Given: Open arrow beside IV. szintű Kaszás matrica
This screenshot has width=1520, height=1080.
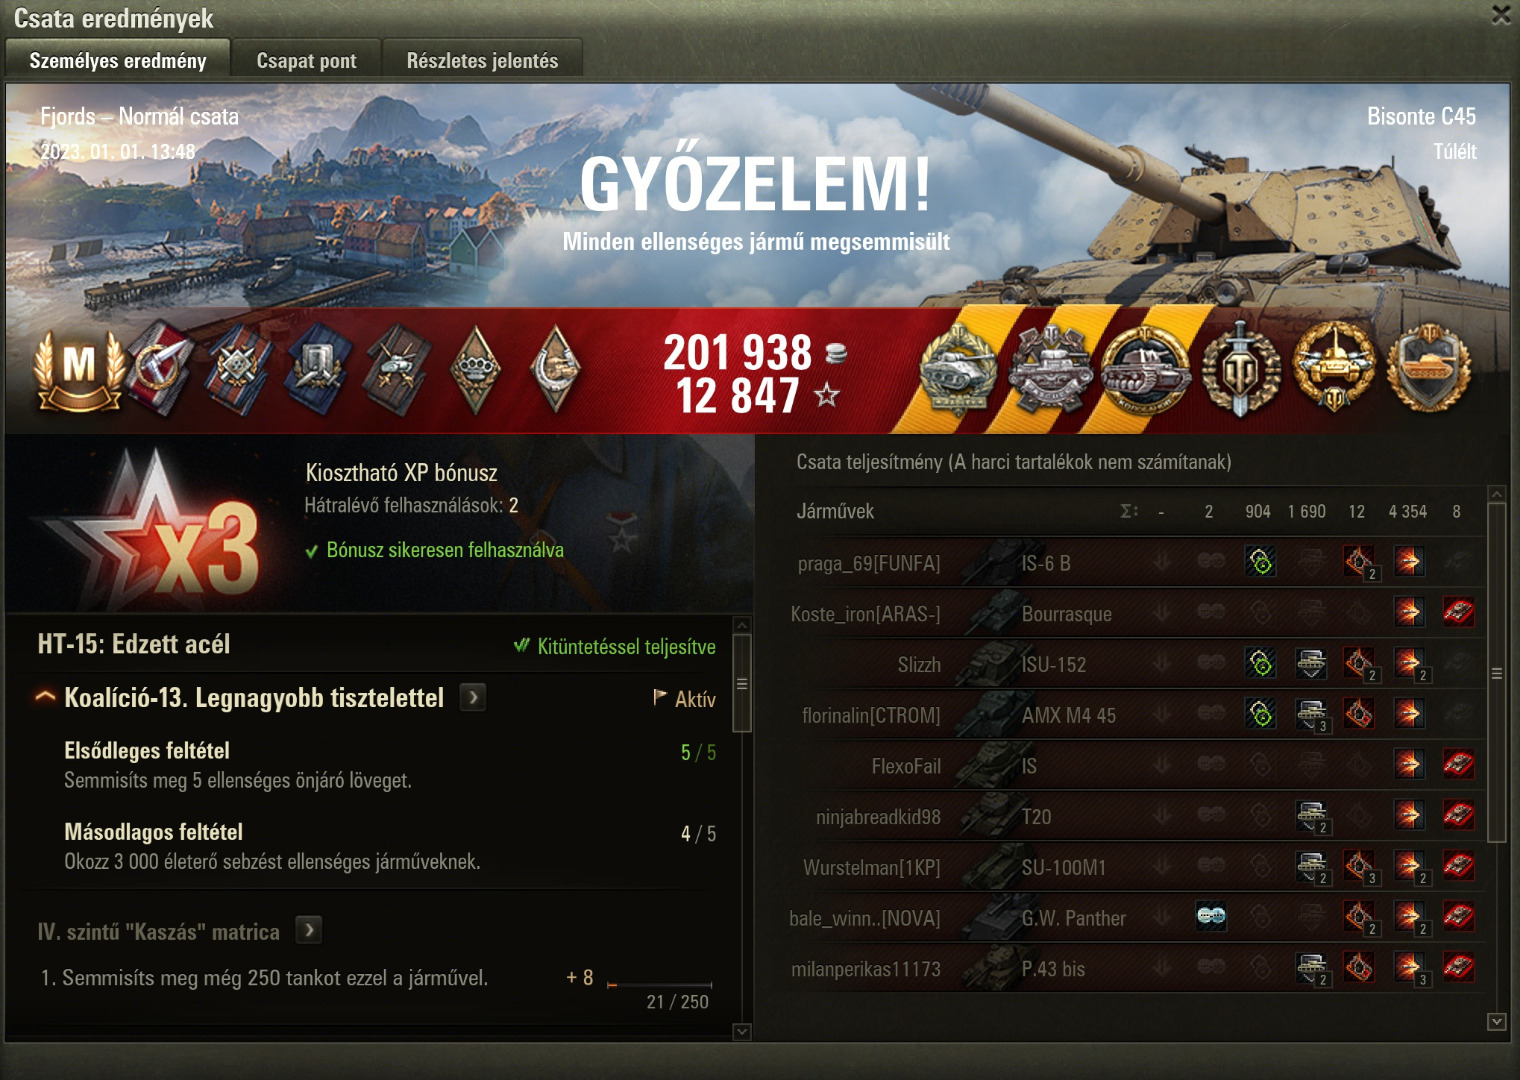Looking at the screenshot, I should click(309, 930).
